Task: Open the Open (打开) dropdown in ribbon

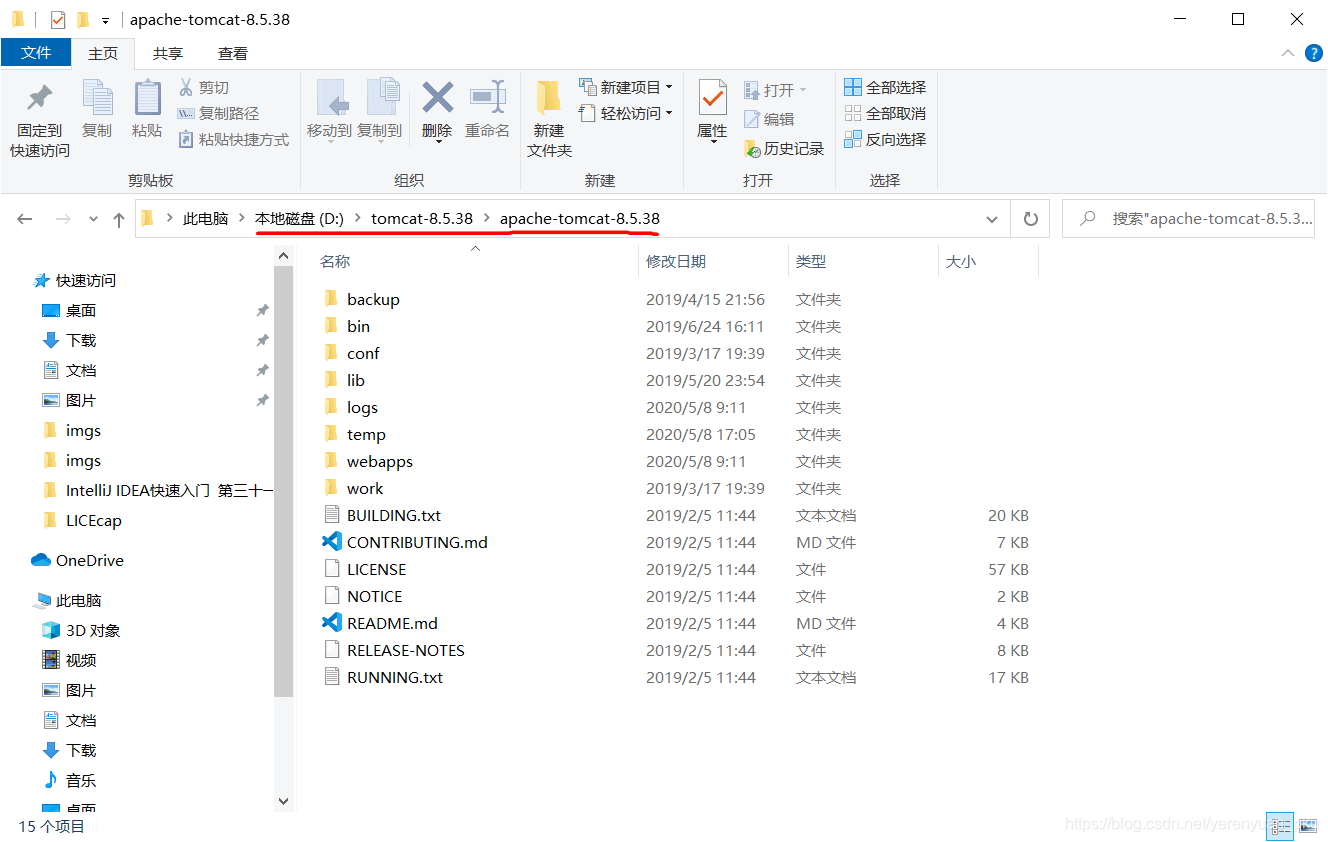Action: (x=775, y=90)
